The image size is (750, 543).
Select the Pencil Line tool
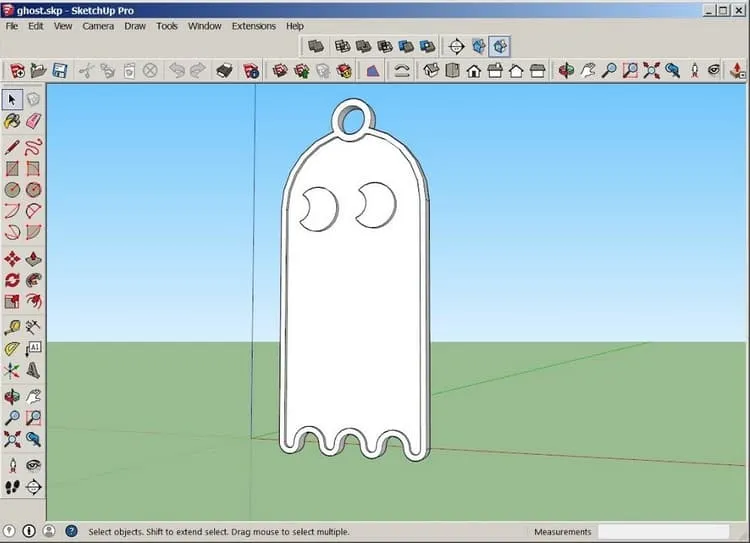[x=12, y=147]
